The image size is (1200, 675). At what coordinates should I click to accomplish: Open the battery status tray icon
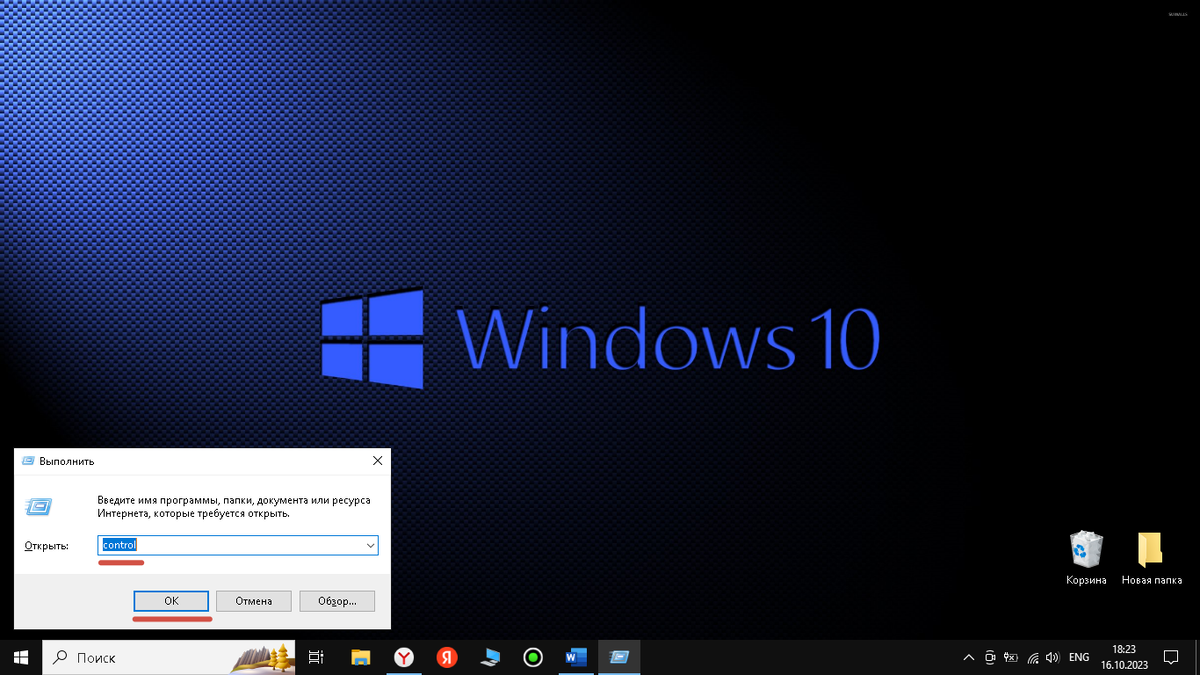point(1010,658)
